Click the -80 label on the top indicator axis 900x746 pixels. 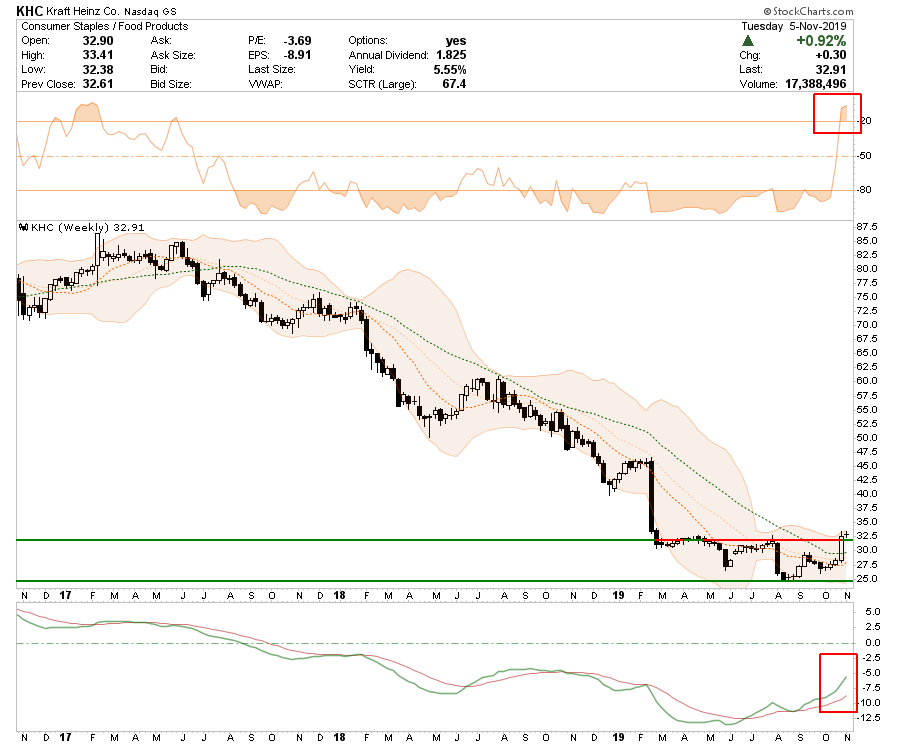[864, 190]
